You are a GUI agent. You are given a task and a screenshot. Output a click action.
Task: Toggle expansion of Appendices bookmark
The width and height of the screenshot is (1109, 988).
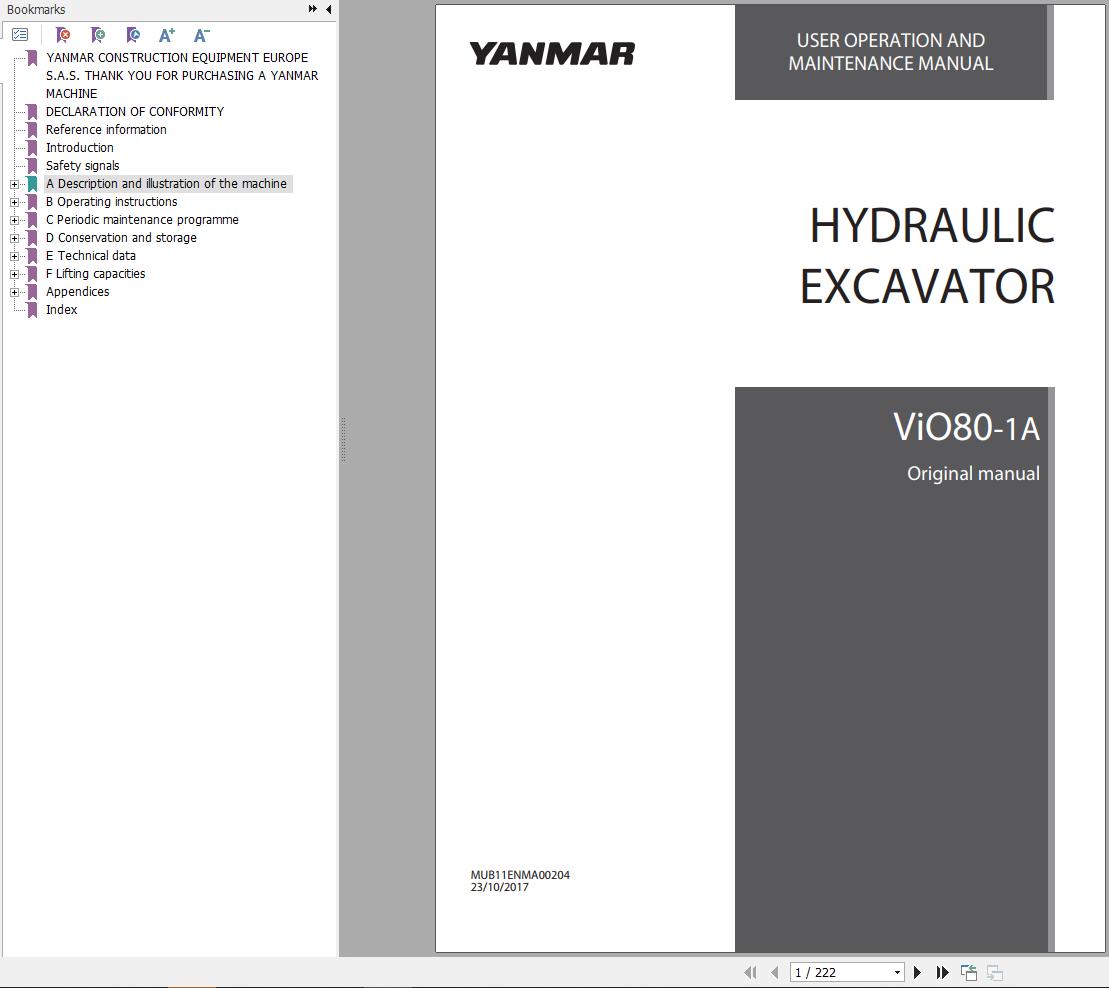[x=13, y=292]
